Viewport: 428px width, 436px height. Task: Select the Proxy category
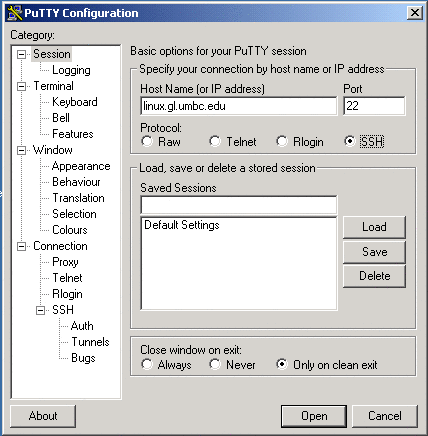65,262
